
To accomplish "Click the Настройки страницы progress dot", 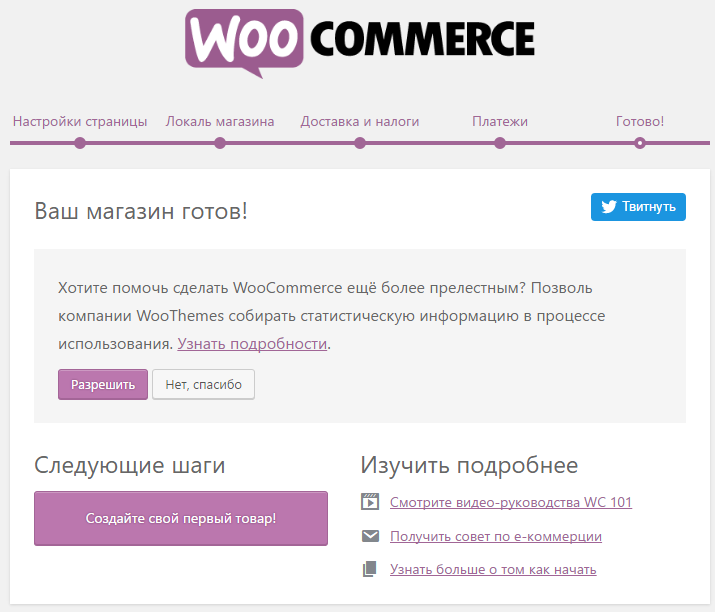I will point(80,143).
